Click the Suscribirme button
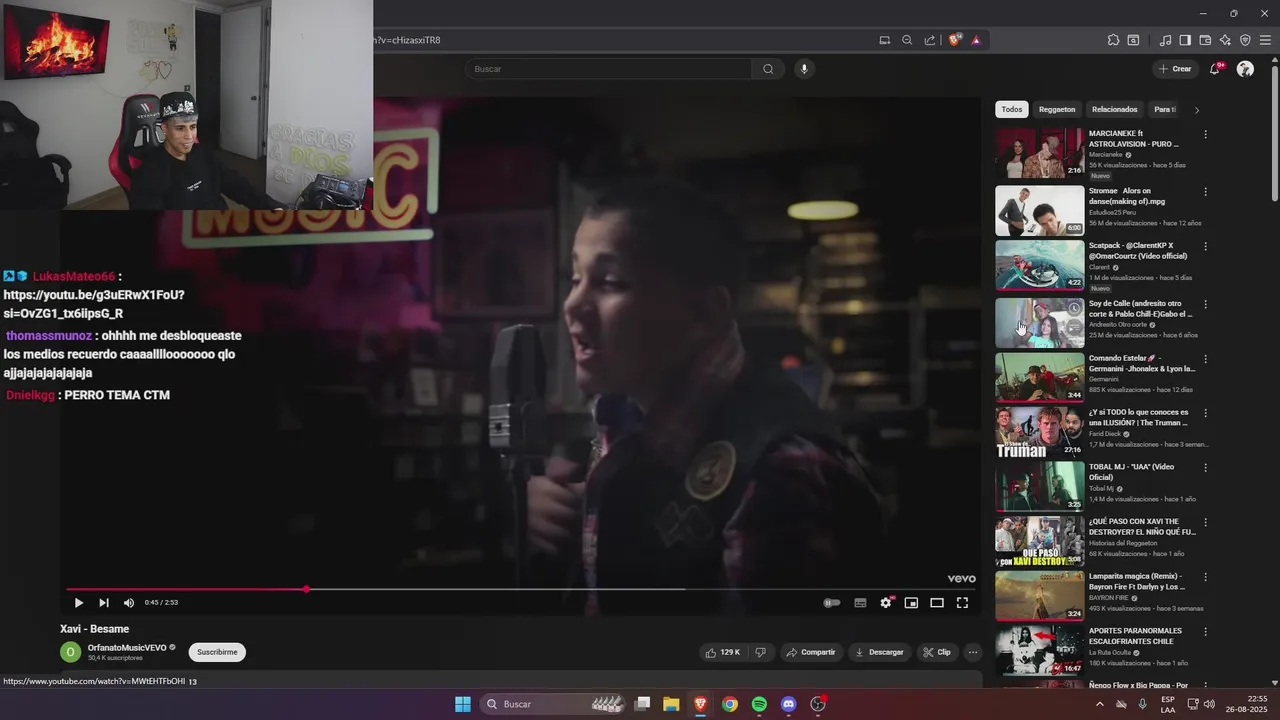Viewport: 1280px width, 720px height. pos(217,652)
